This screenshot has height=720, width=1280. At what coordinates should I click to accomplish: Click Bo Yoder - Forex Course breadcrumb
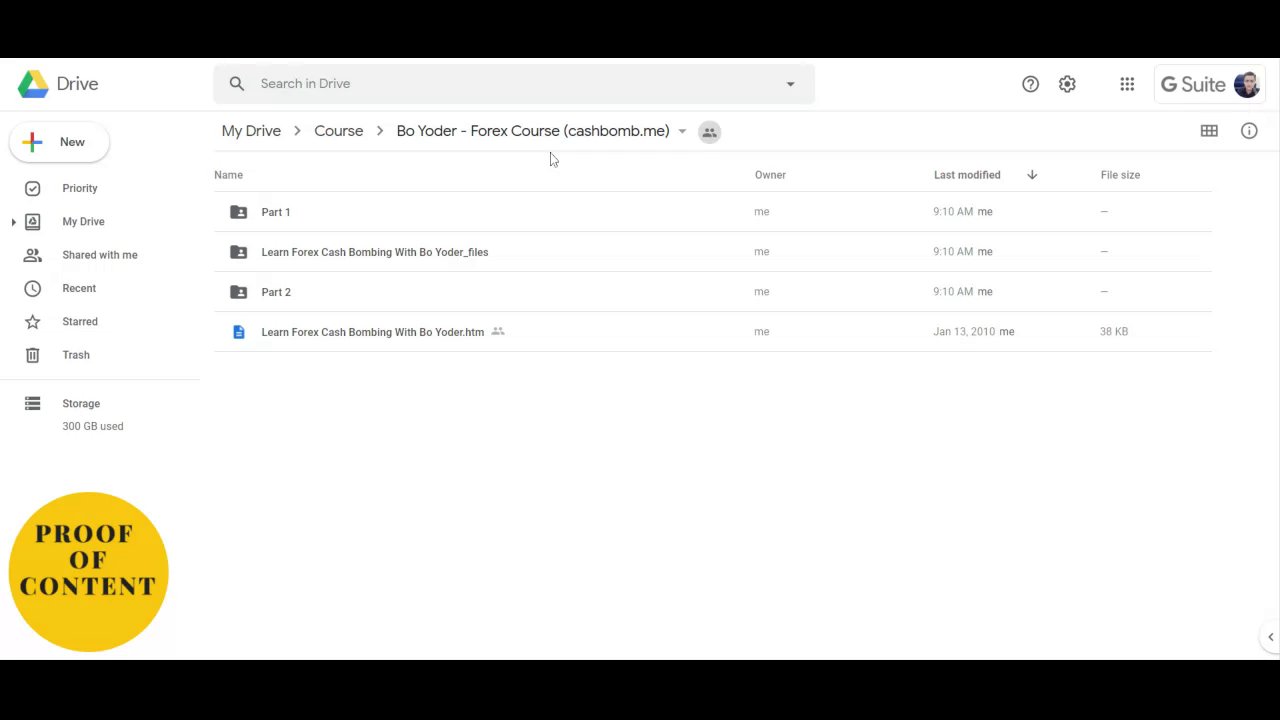click(x=533, y=131)
